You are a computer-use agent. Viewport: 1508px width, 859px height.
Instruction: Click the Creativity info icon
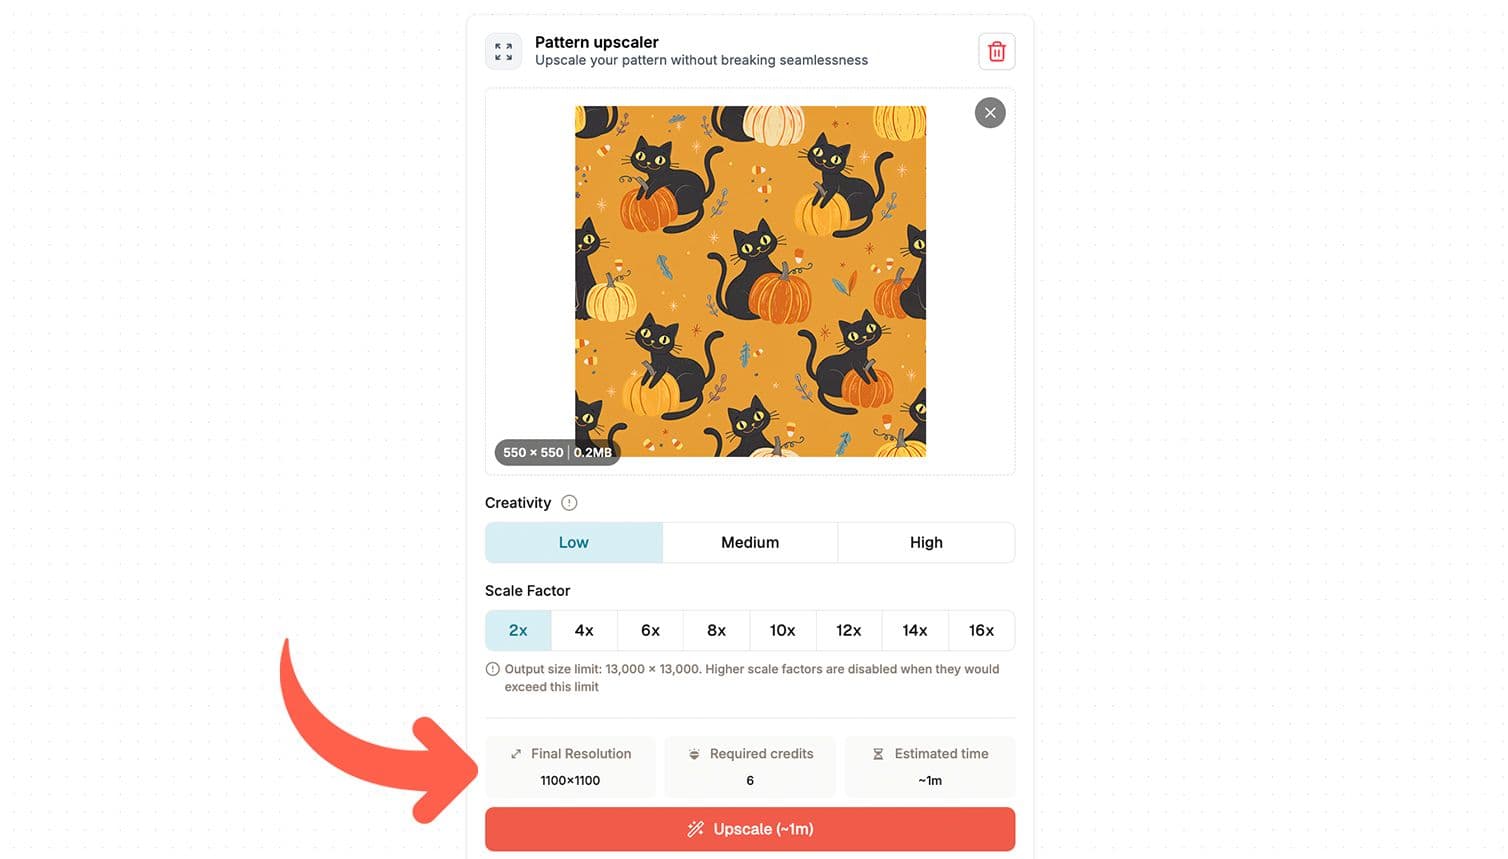tap(569, 503)
